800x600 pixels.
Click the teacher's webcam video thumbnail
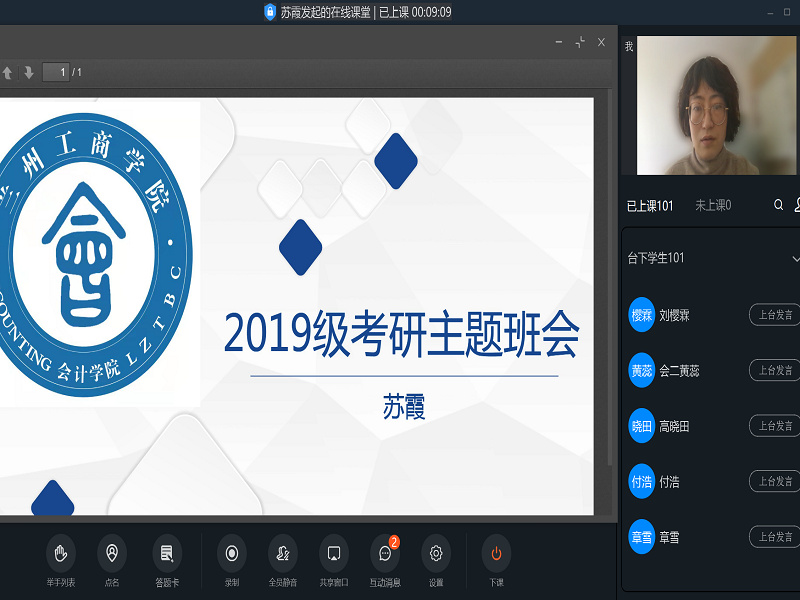[x=708, y=106]
